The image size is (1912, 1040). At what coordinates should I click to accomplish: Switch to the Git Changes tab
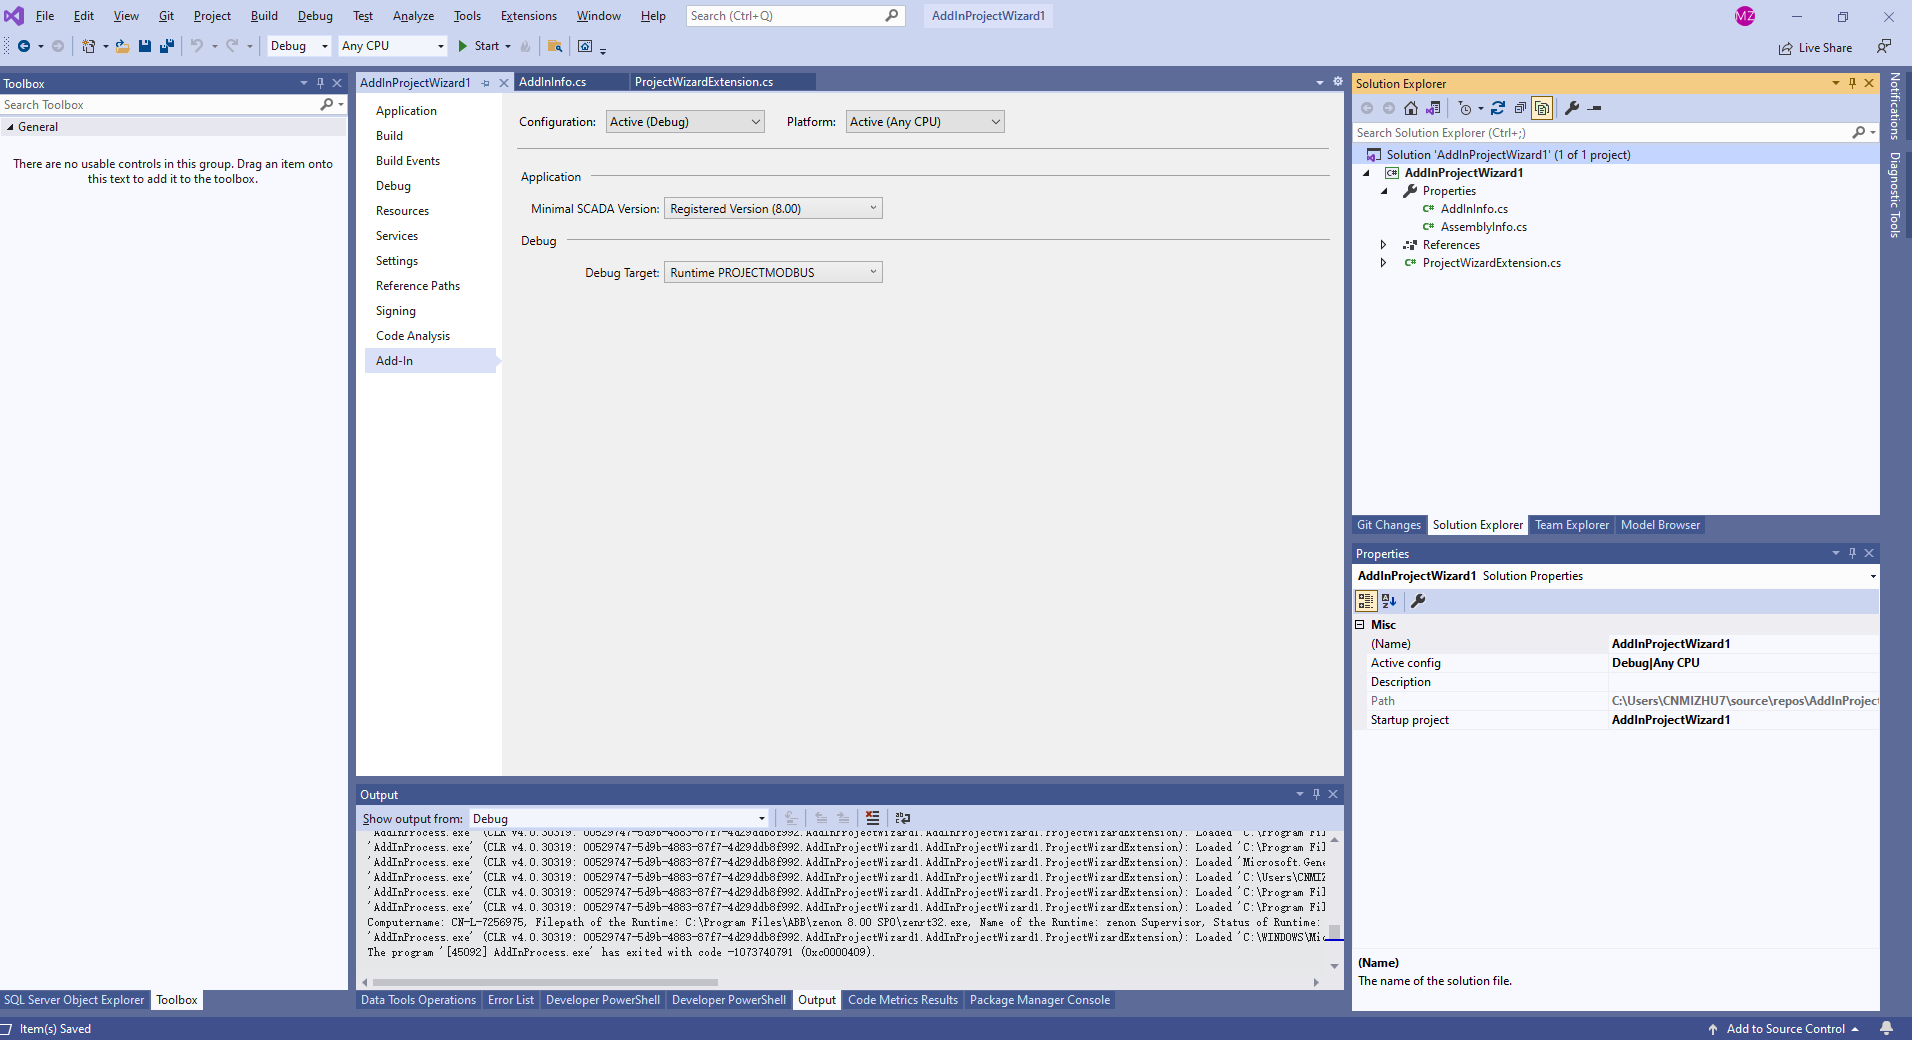pos(1388,525)
